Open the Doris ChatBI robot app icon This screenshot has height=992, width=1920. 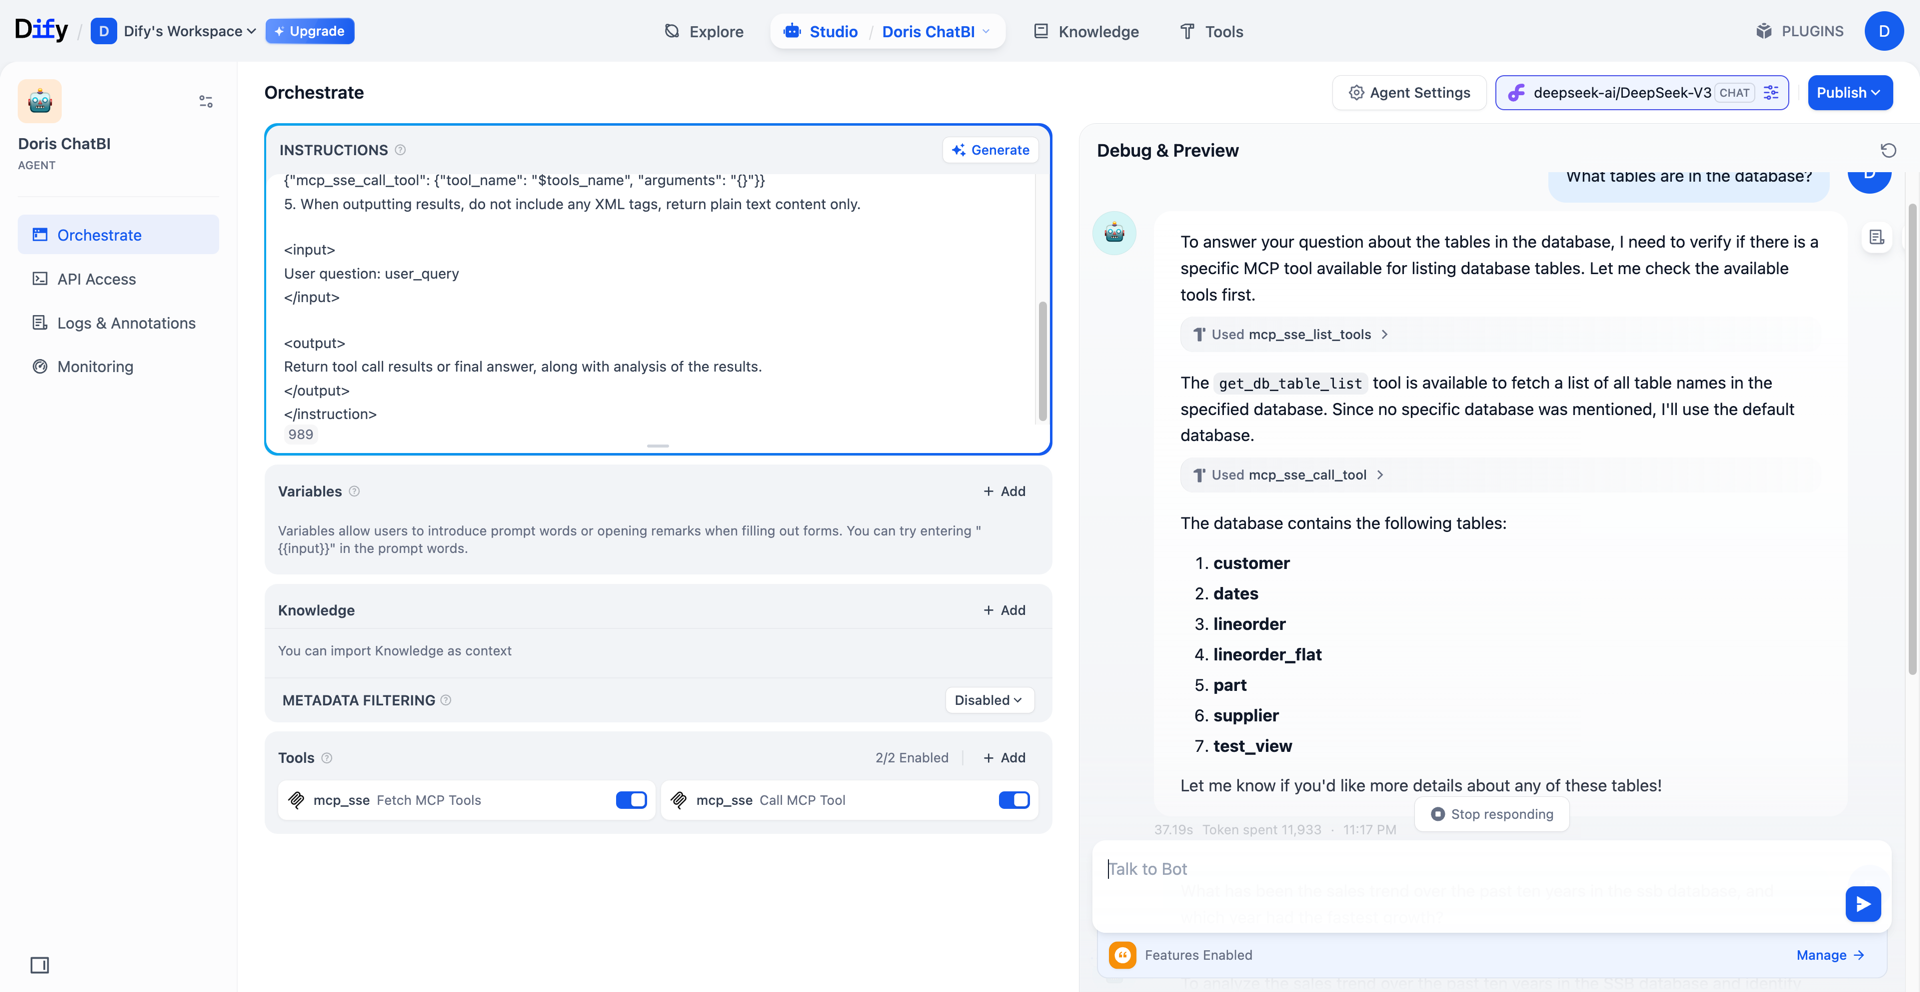click(40, 101)
